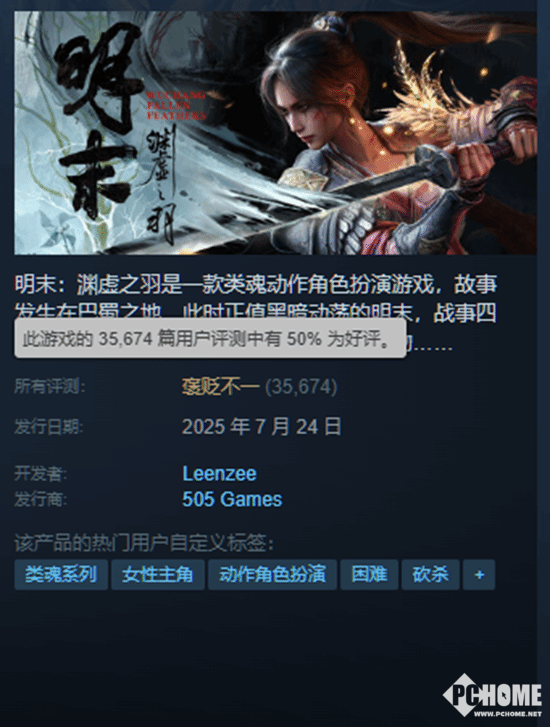Click the 类魂系列 tag
The height and width of the screenshot is (727, 550).
click(x=61, y=575)
